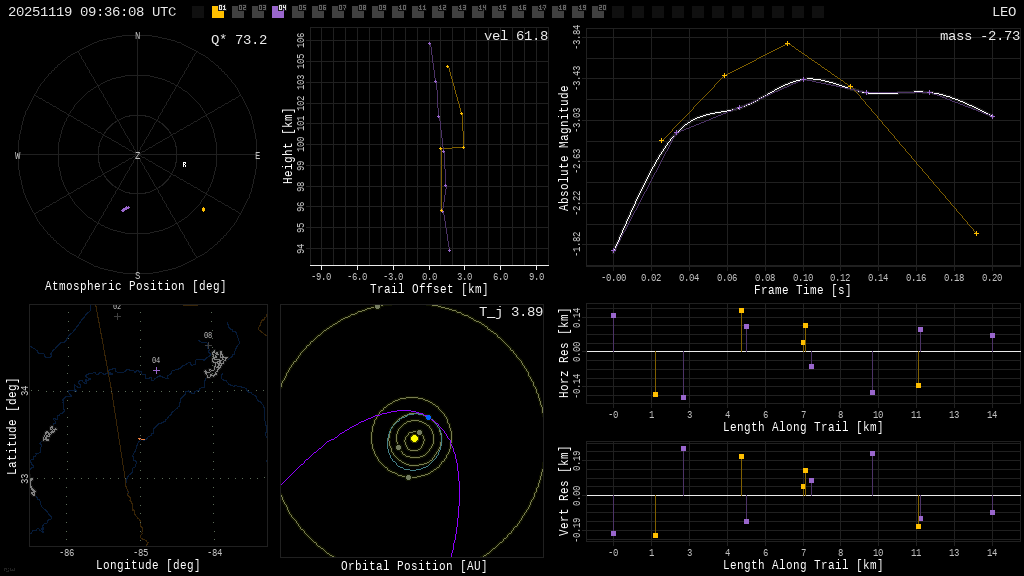Click the blue Earth dot on orbit
Viewport: 1024px width, 576px height.
pos(428,417)
